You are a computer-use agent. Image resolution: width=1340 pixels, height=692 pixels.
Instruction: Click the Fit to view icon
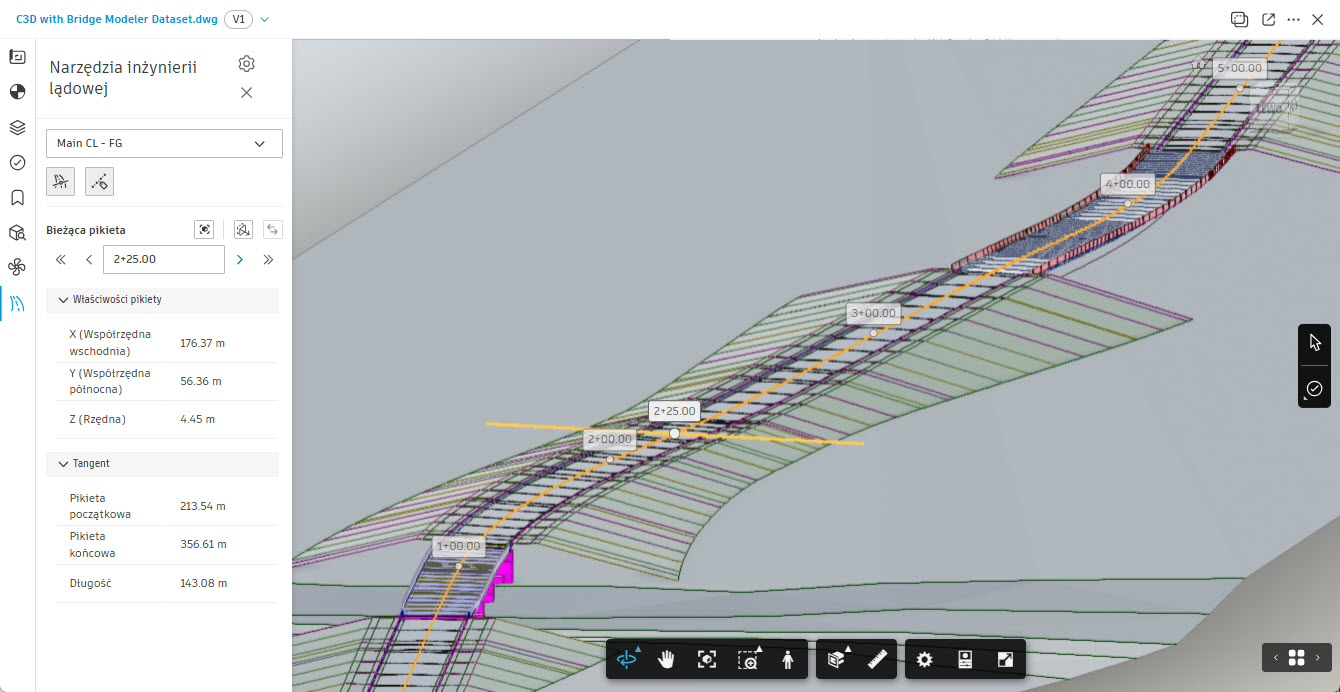pos(707,660)
